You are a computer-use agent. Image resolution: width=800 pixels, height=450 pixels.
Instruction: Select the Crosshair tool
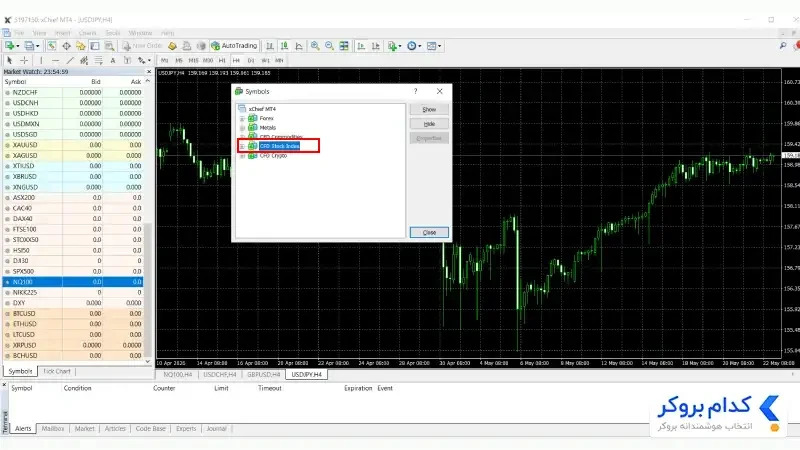point(24,60)
